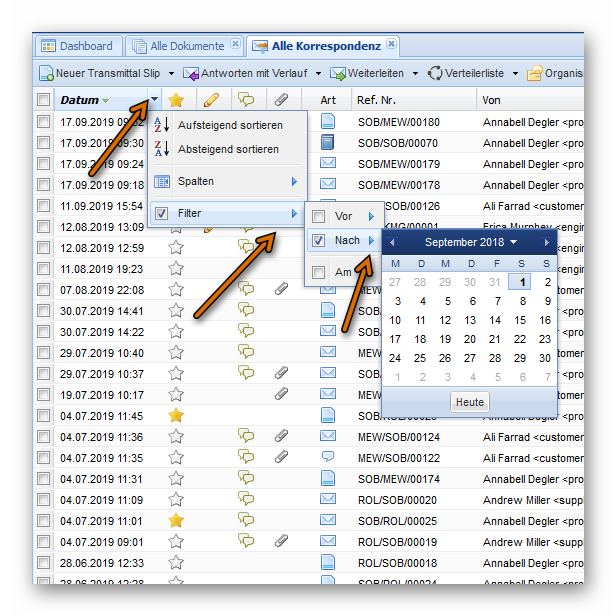Click the star icon column header
The width and height of the screenshot is (616, 616).
(176, 100)
